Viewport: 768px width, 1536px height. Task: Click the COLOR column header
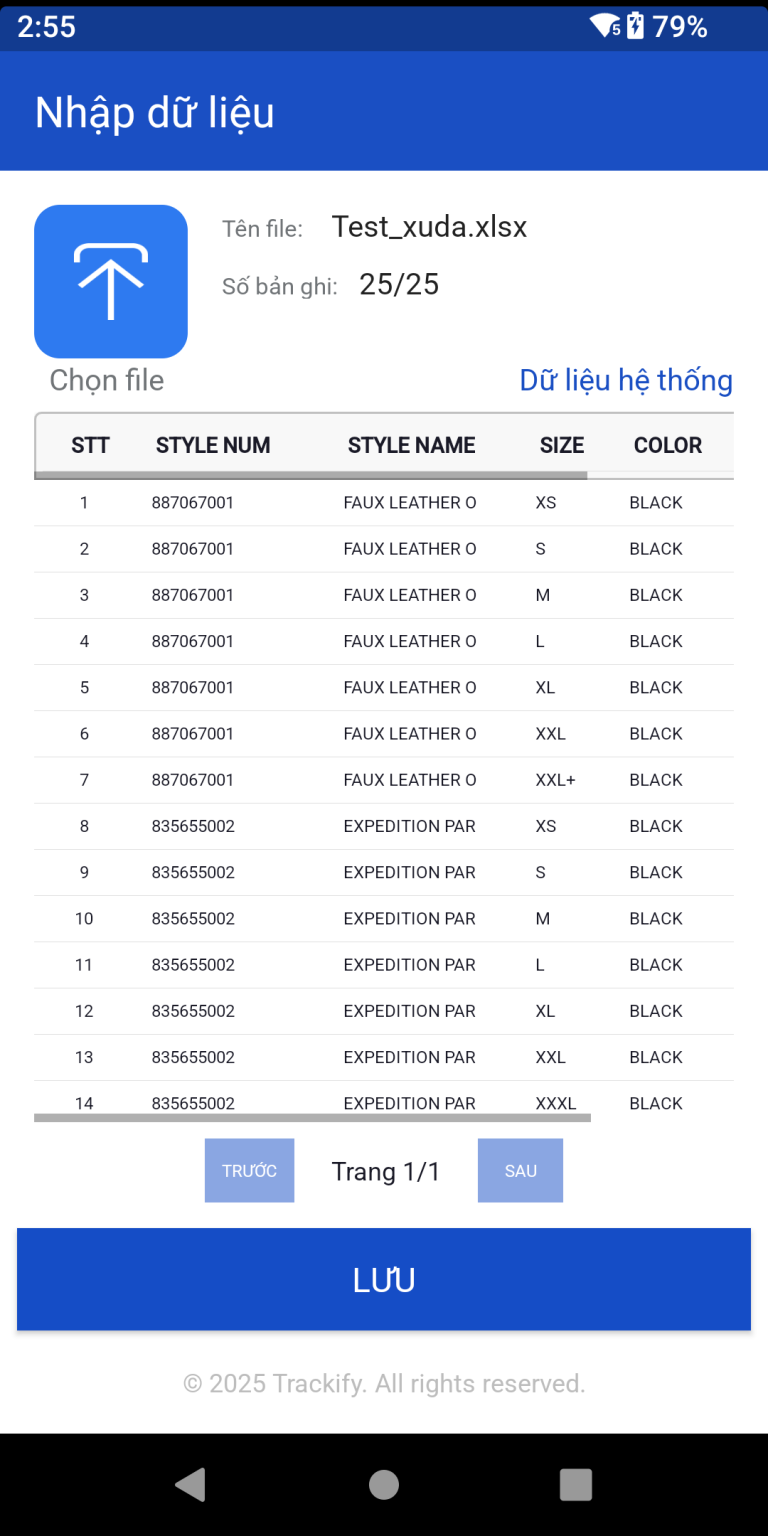668,445
